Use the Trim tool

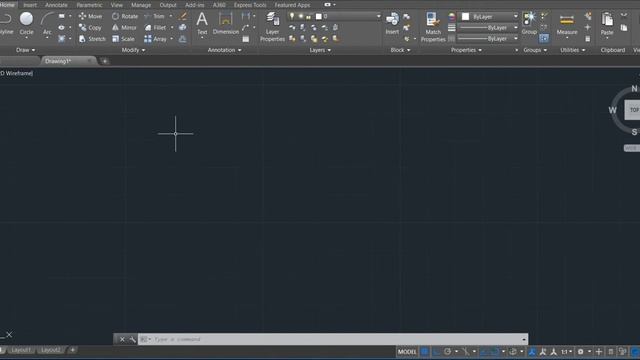click(154, 16)
